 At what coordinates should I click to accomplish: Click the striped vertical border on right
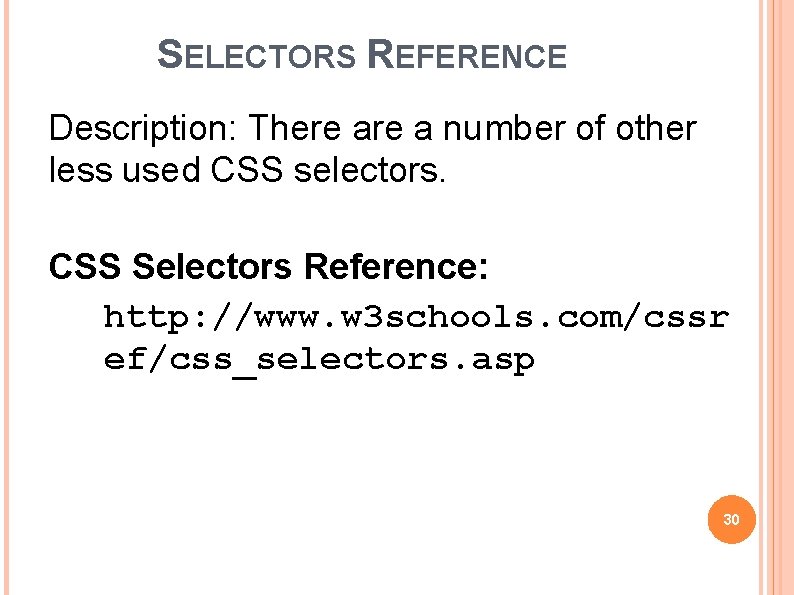click(x=776, y=297)
